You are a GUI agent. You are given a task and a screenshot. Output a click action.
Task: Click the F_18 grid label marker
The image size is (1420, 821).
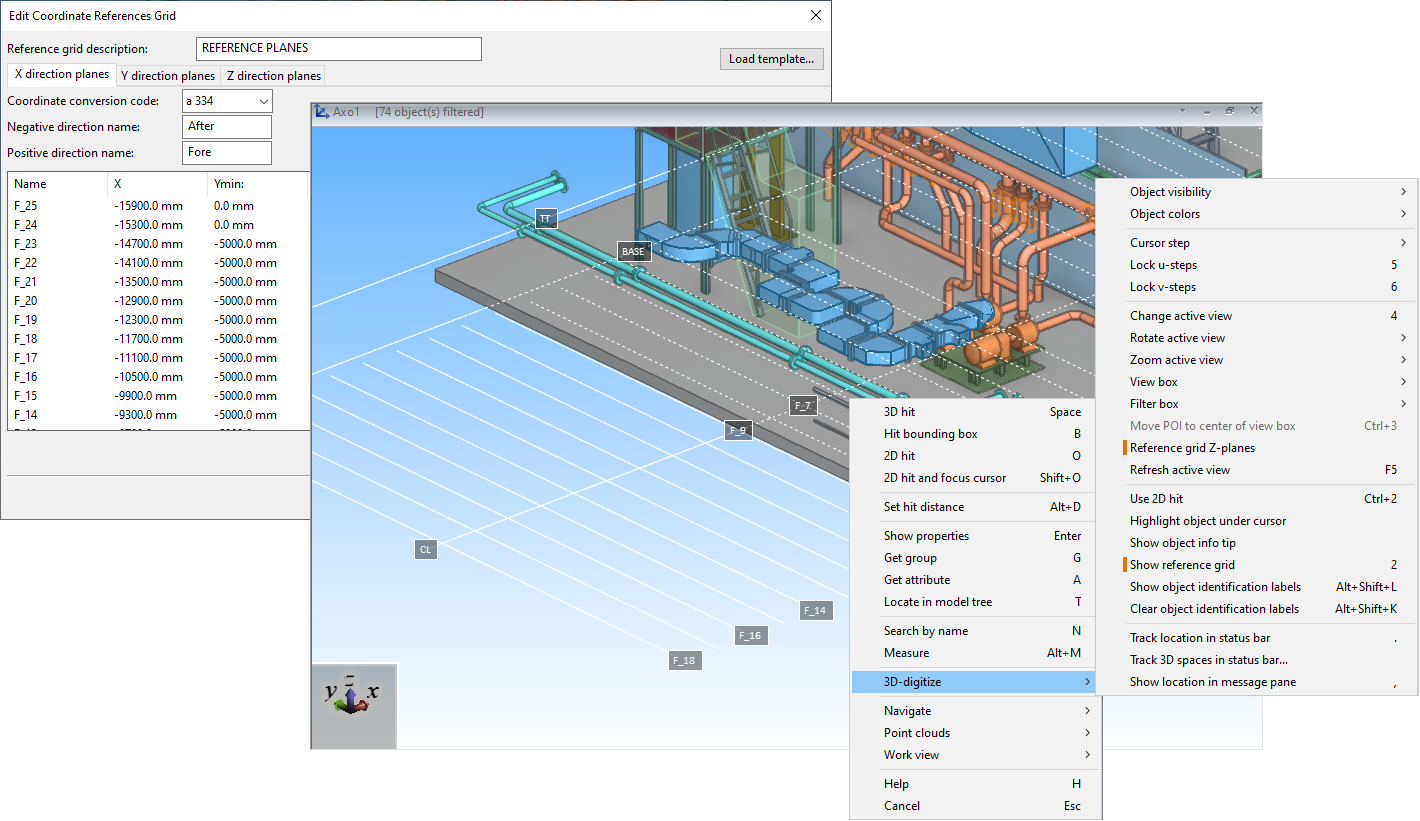coord(684,661)
